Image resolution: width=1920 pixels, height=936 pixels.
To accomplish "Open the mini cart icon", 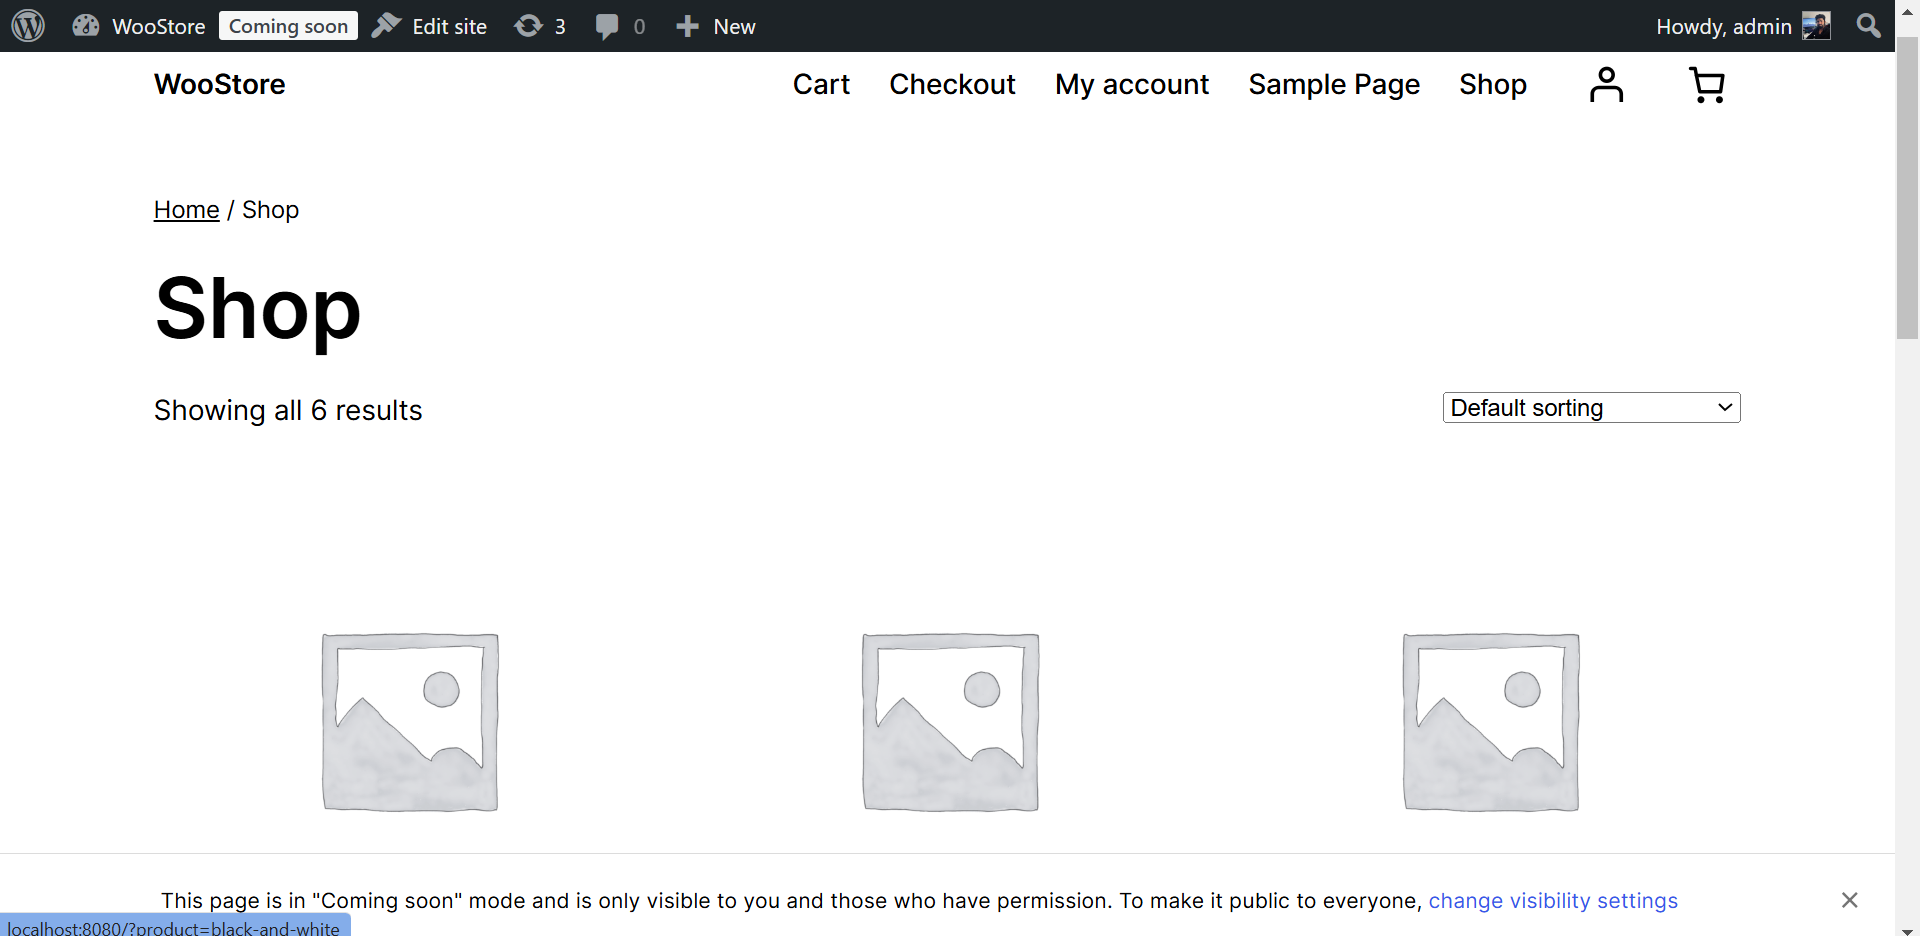I will point(1706,85).
